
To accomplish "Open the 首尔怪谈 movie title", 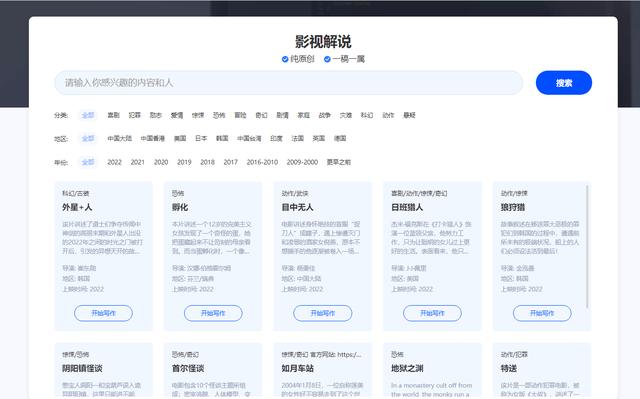I will [x=188, y=368].
